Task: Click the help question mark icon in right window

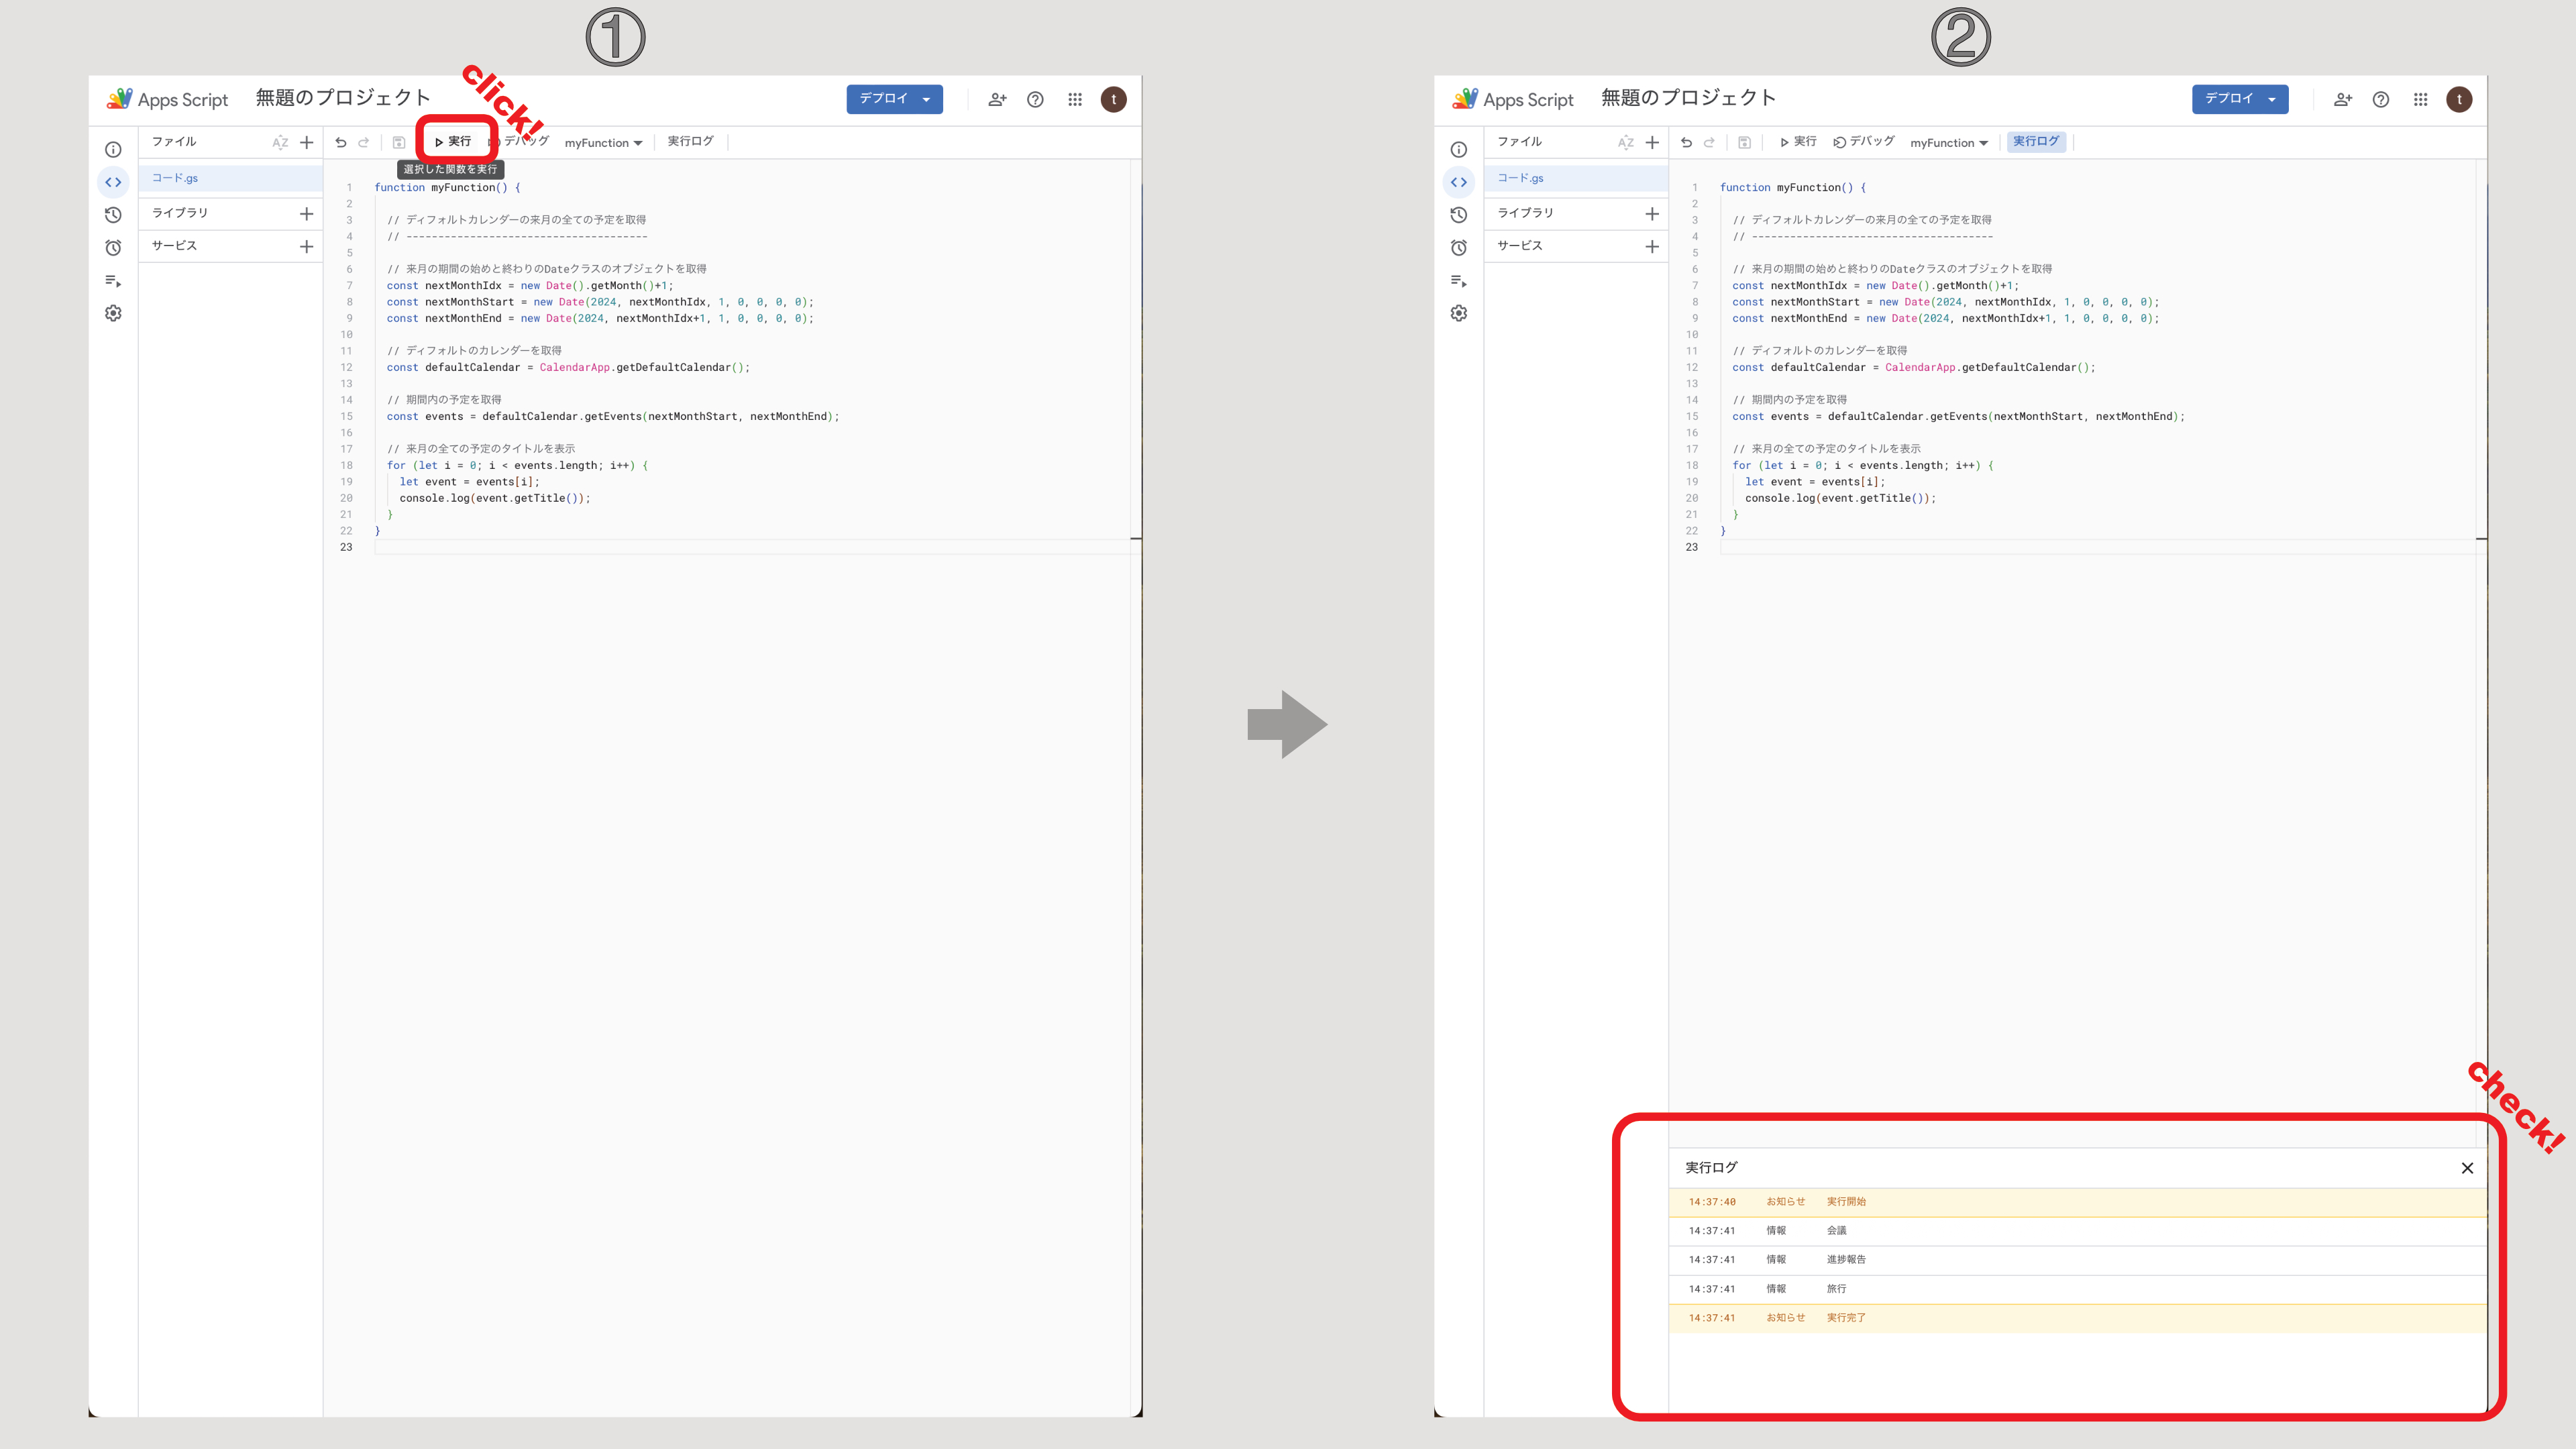Action: [2381, 99]
